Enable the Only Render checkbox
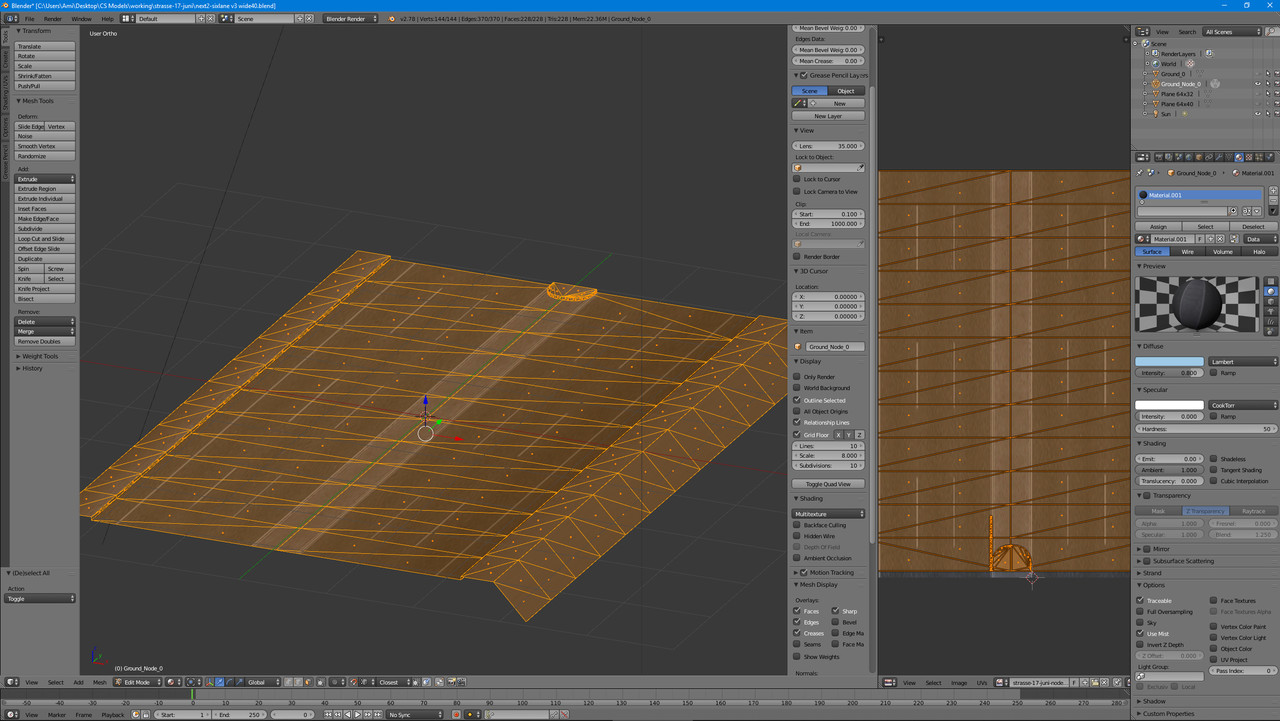The image size is (1280, 721). pos(797,377)
